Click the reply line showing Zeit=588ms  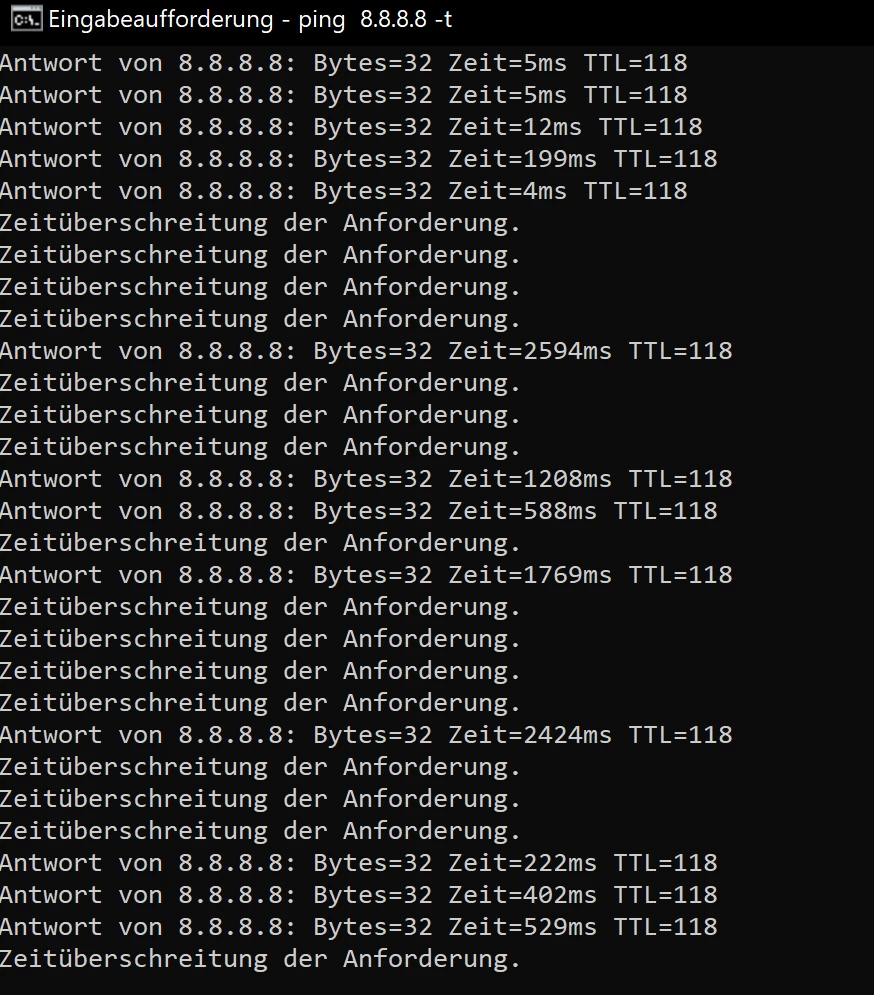pyautogui.click(x=359, y=511)
